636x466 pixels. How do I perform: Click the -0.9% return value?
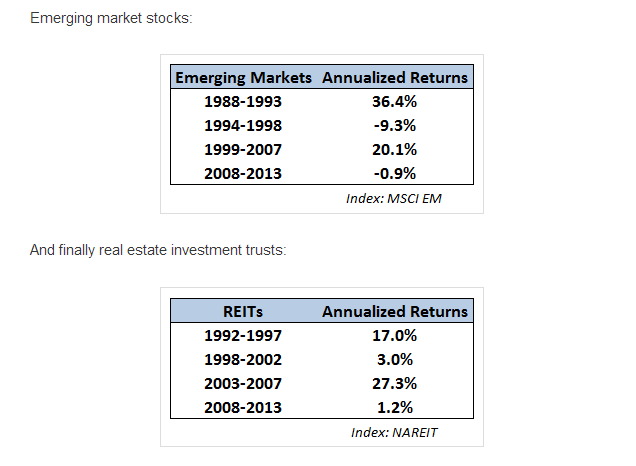394,173
